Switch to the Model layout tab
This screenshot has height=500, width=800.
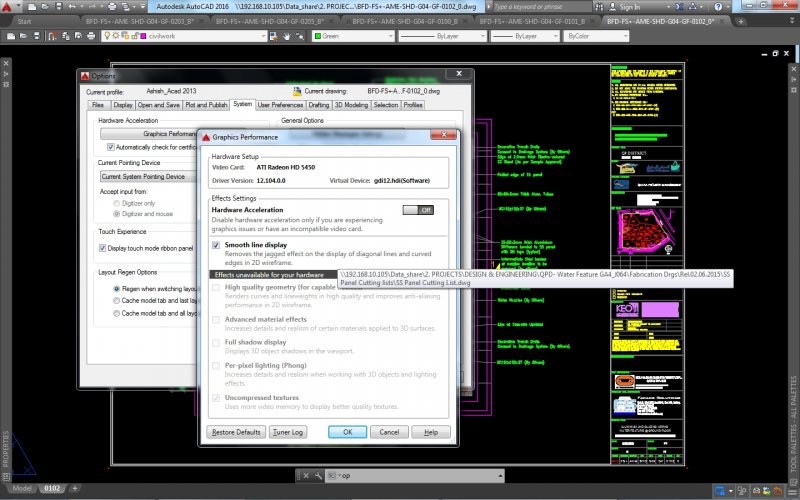click(22, 488)
